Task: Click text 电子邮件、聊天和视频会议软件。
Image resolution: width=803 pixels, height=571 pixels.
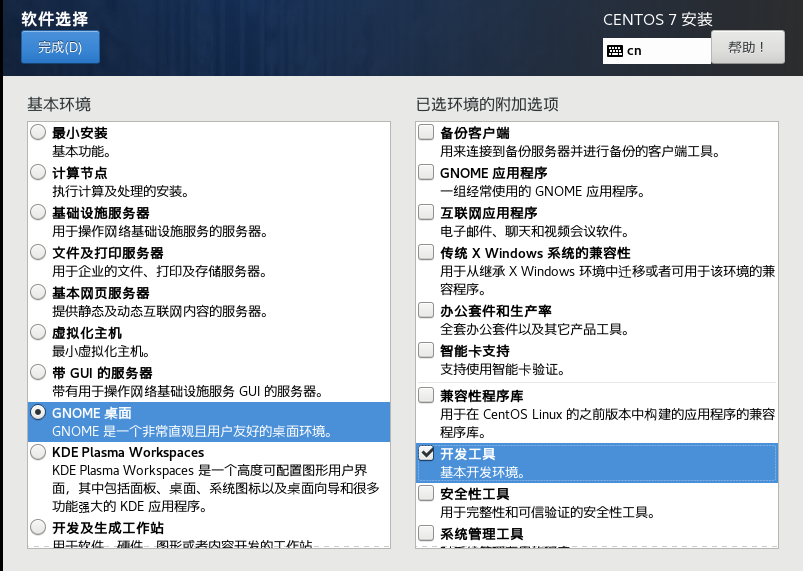Action: pos(535,231)
